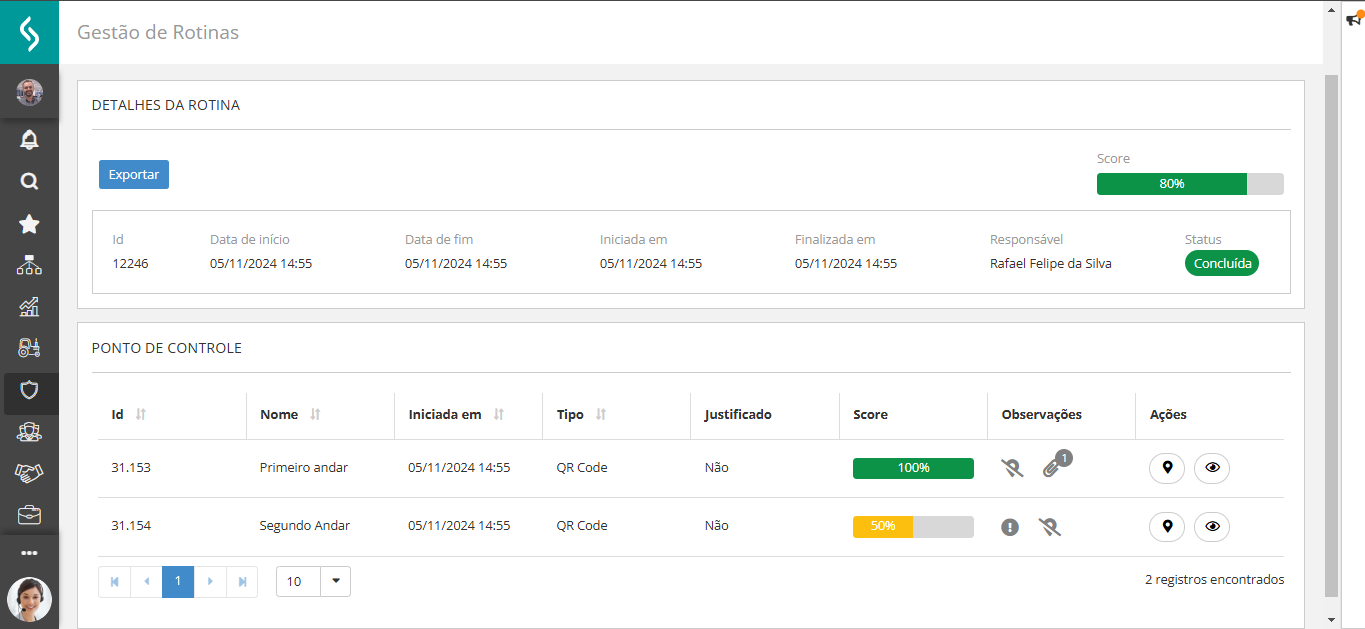Expand more sidebar items with ellipsis
Screen dimensions: 1365x629
point(29,553)
